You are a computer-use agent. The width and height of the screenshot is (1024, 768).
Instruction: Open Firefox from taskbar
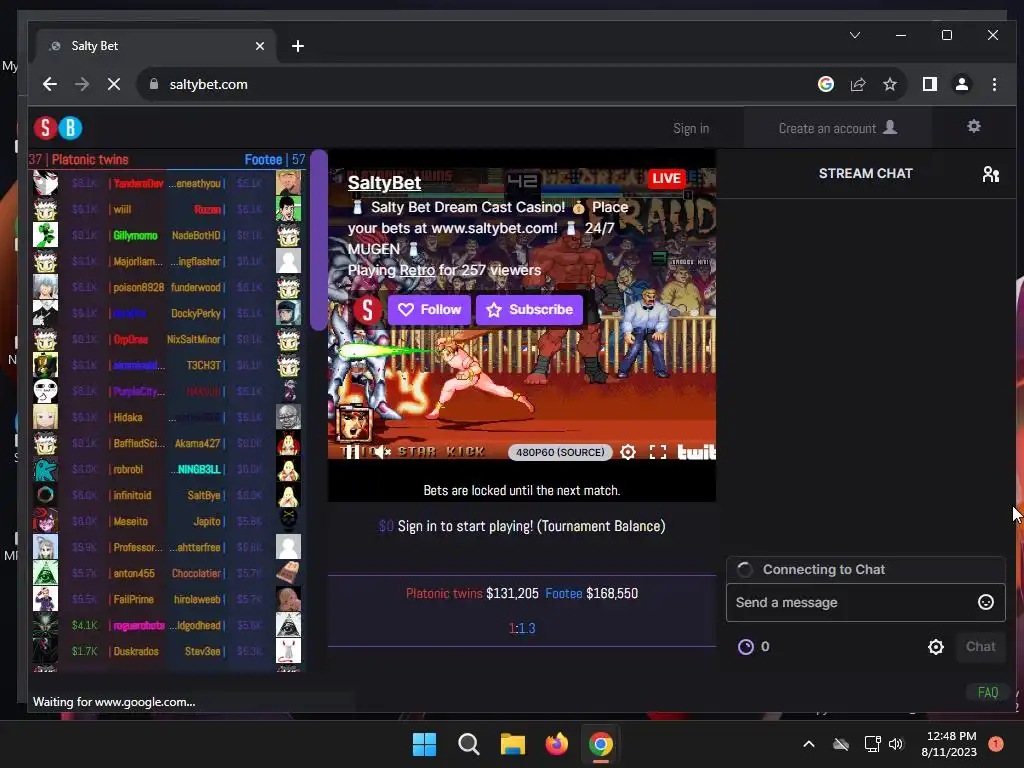pyautogui.click(x=556, y=744)
